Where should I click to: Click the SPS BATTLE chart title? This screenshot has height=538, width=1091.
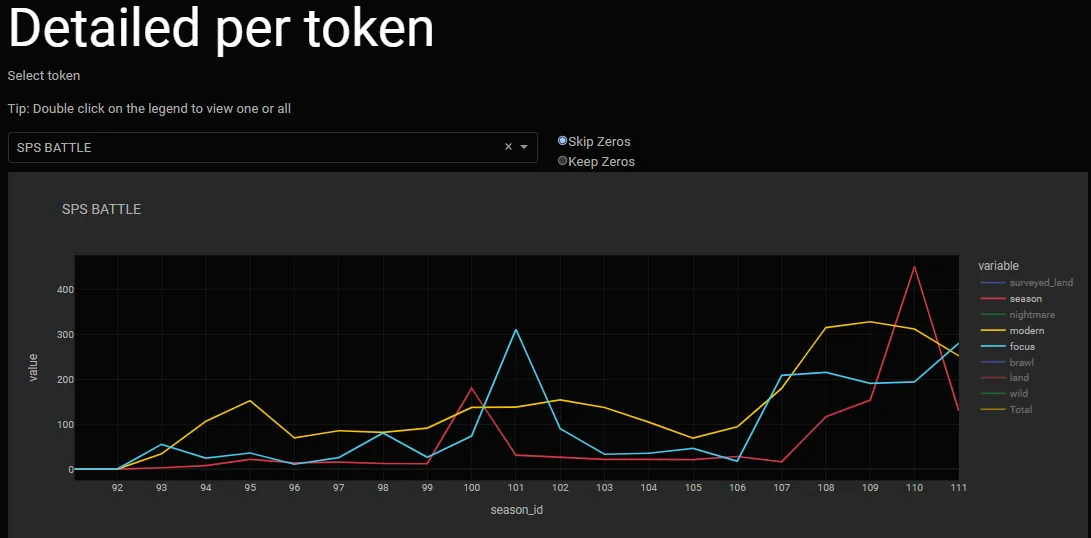coord(102,209)
